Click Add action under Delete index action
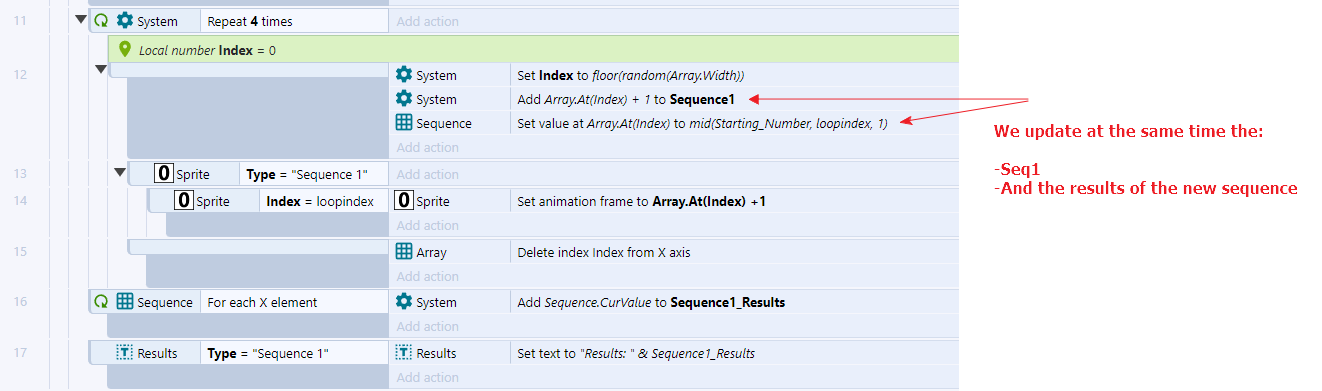 point(427,277)
